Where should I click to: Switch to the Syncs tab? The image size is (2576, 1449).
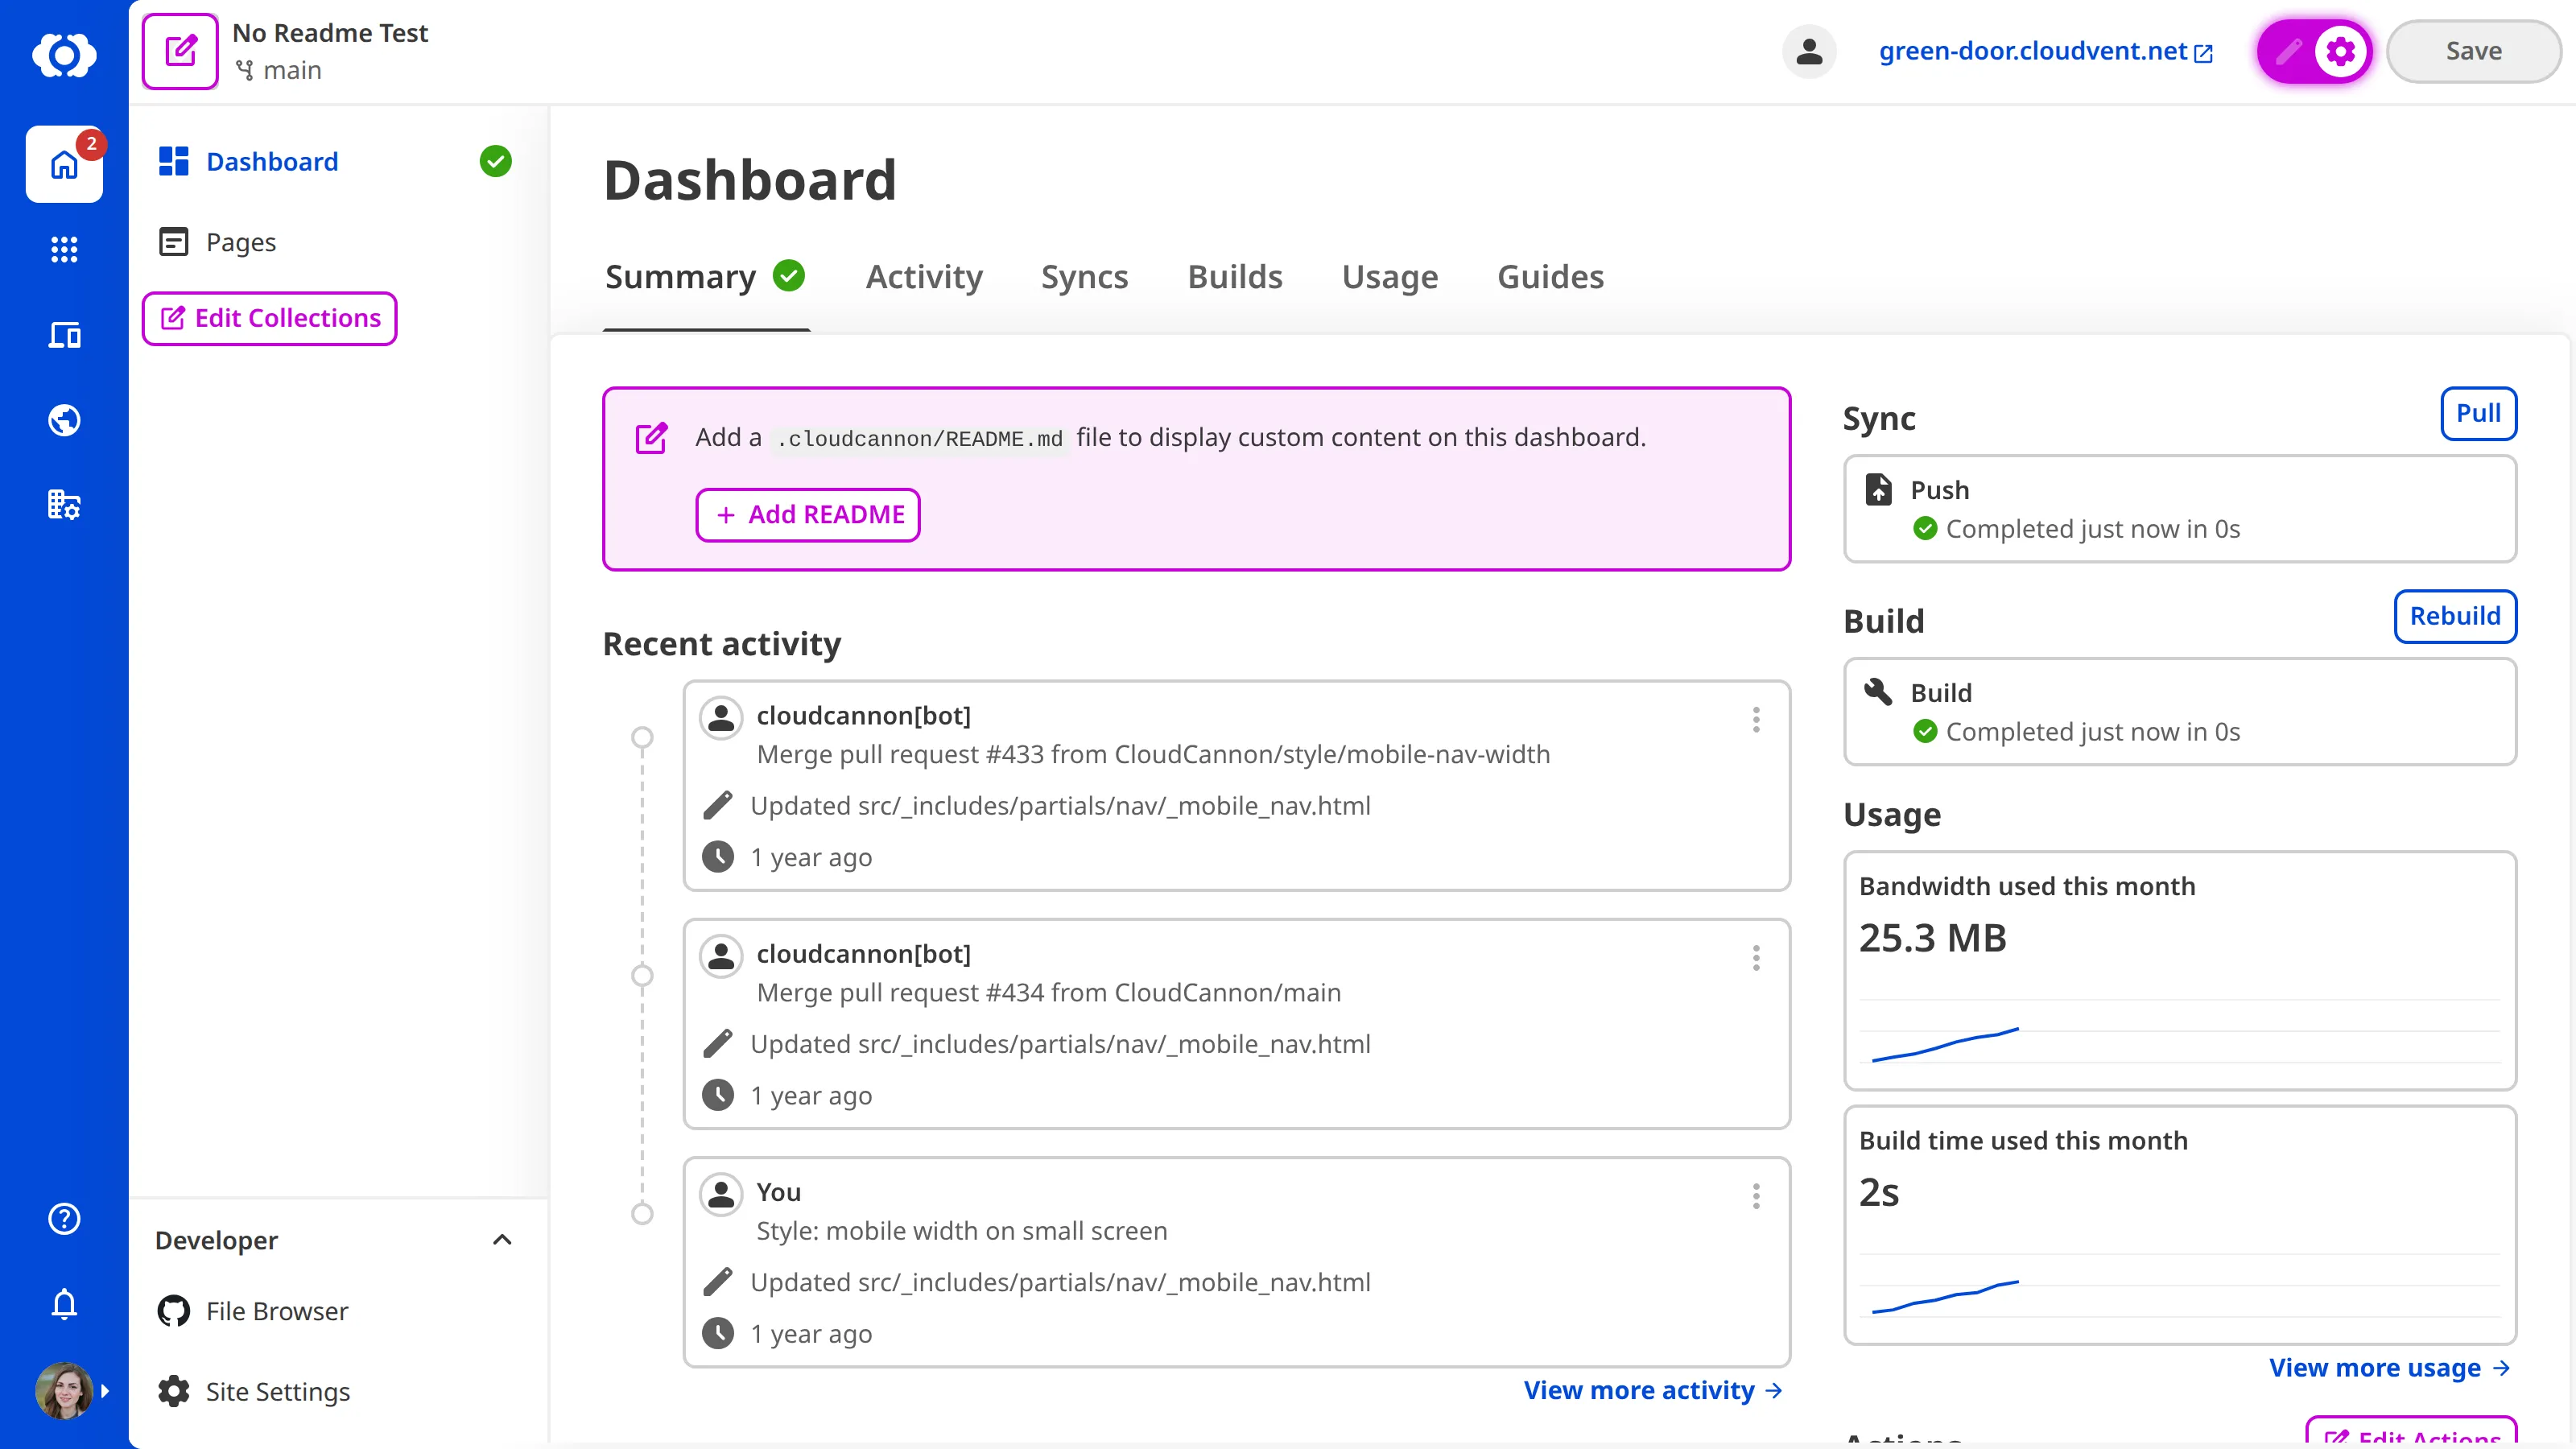click(1084, 277)
